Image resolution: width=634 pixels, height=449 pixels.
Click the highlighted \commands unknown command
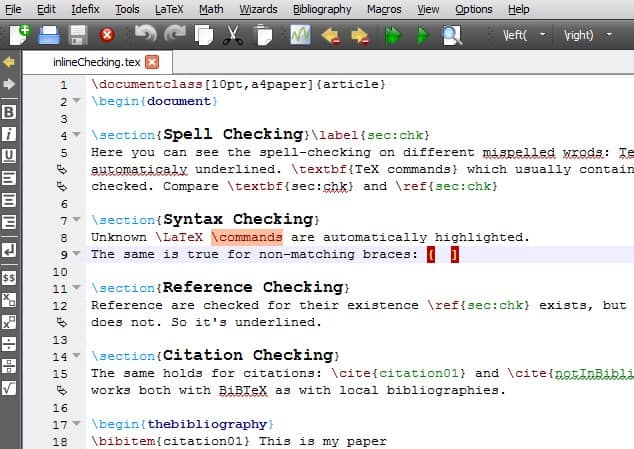click(x=247, y=237)
